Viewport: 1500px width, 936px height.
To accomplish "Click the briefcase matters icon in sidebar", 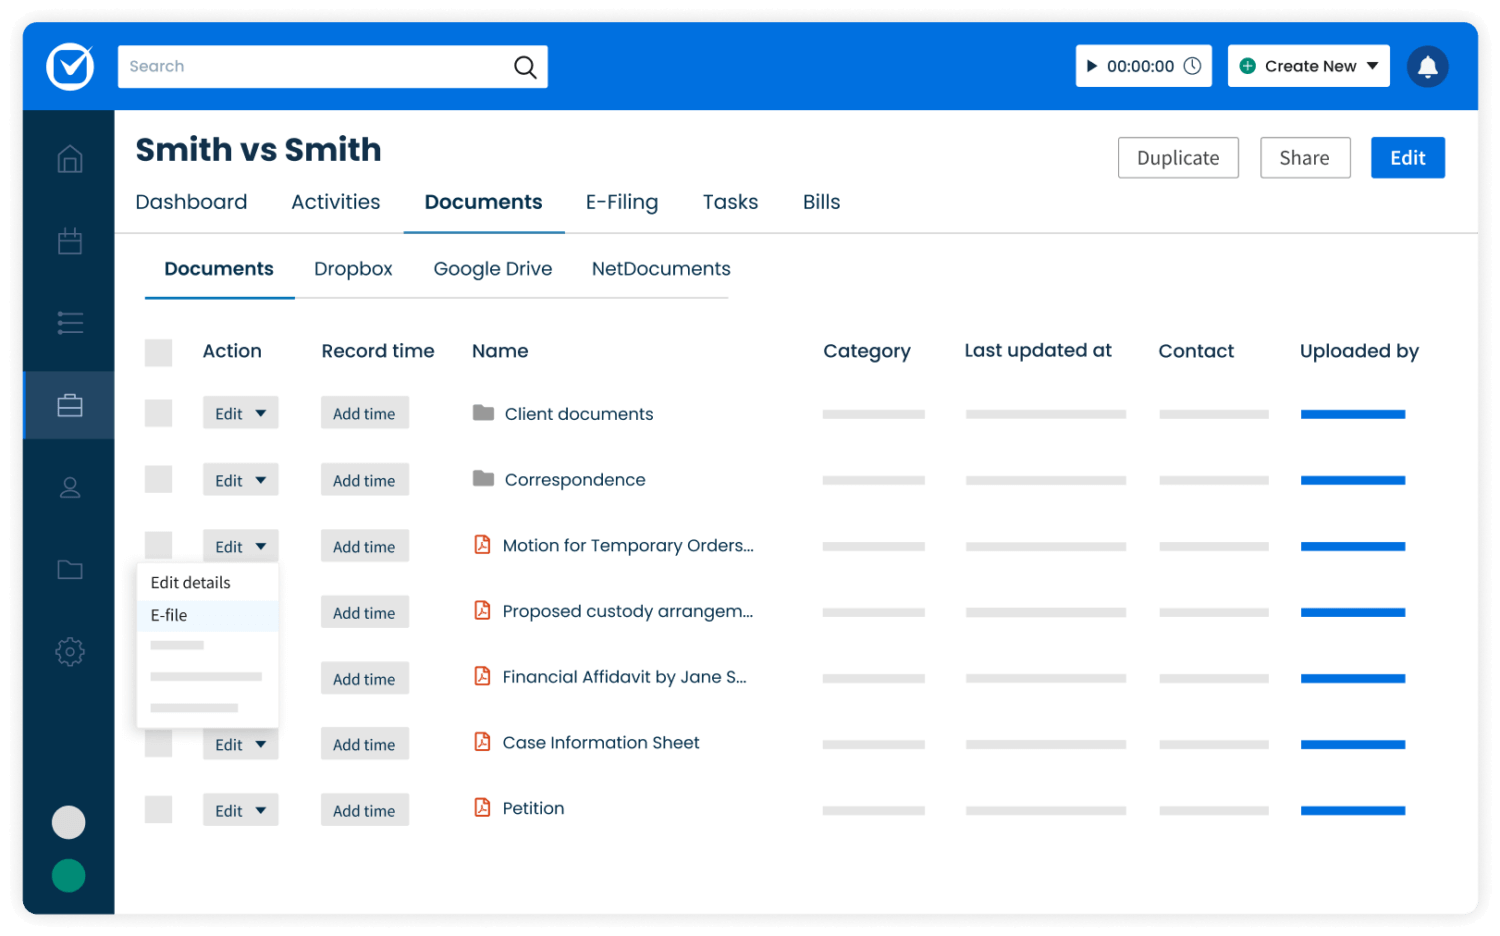I will pyautogui.click(x=69, y=405).
